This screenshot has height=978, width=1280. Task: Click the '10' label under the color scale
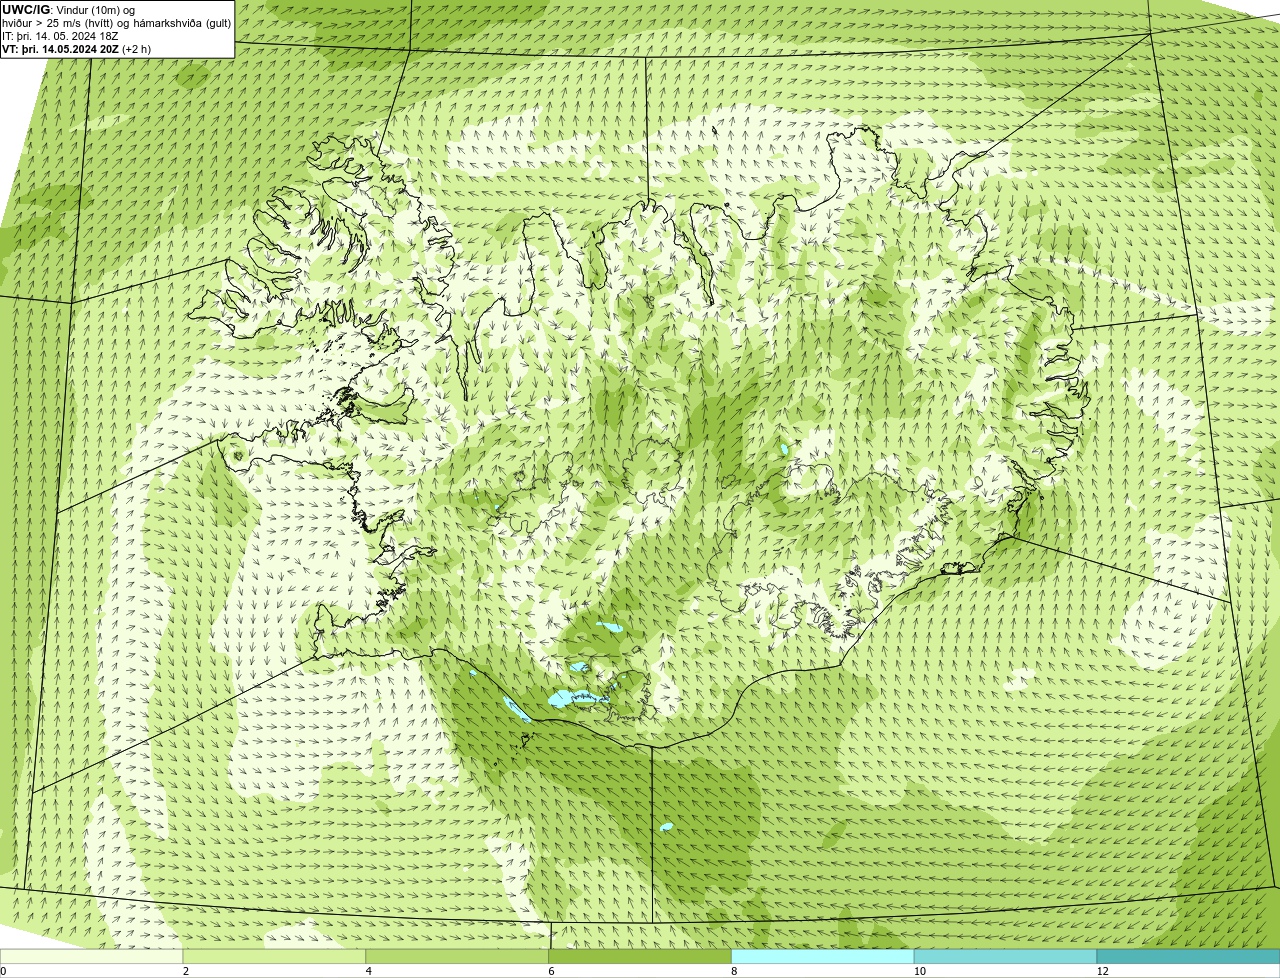(x=919, y=971)
